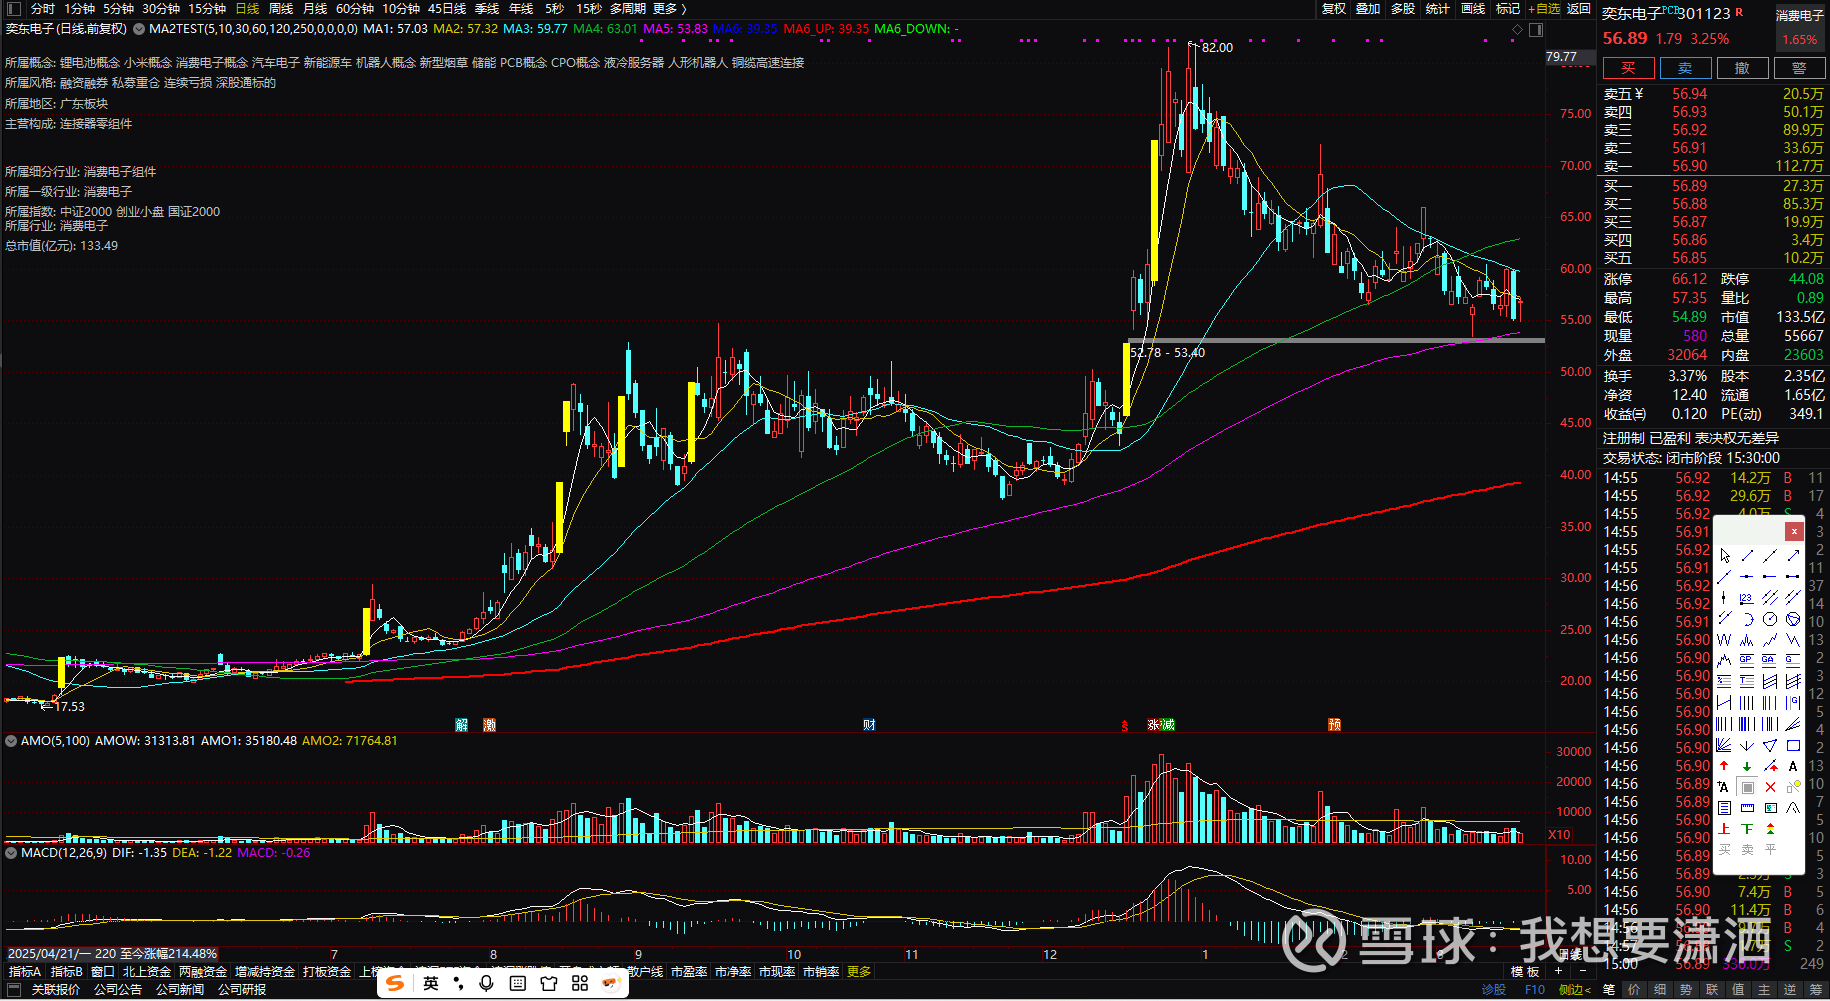Open the Sogou soft keyboard icon
This screenshot has width=1830, height=1001.
(518, 983)
